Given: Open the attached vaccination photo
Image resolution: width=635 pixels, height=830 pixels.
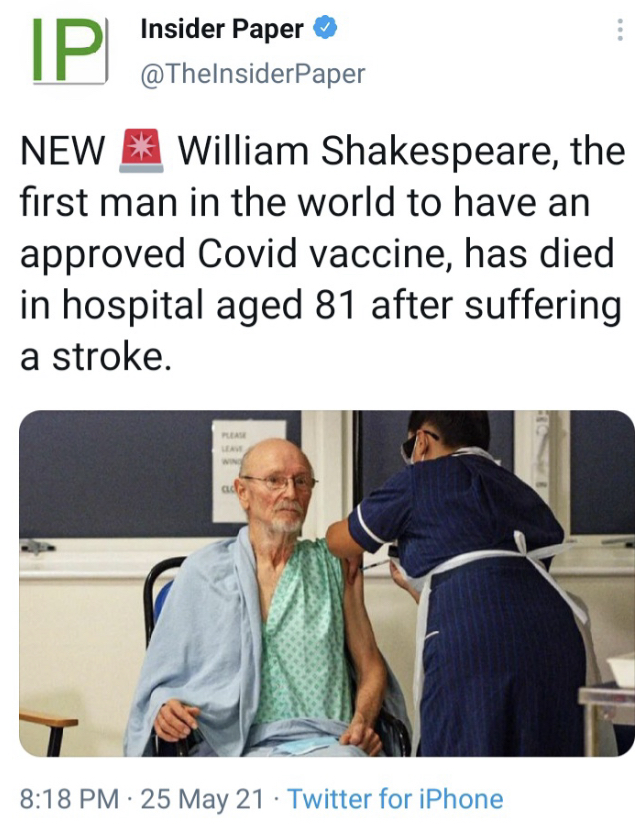Looking at the screenshot, I should [327, 583].
